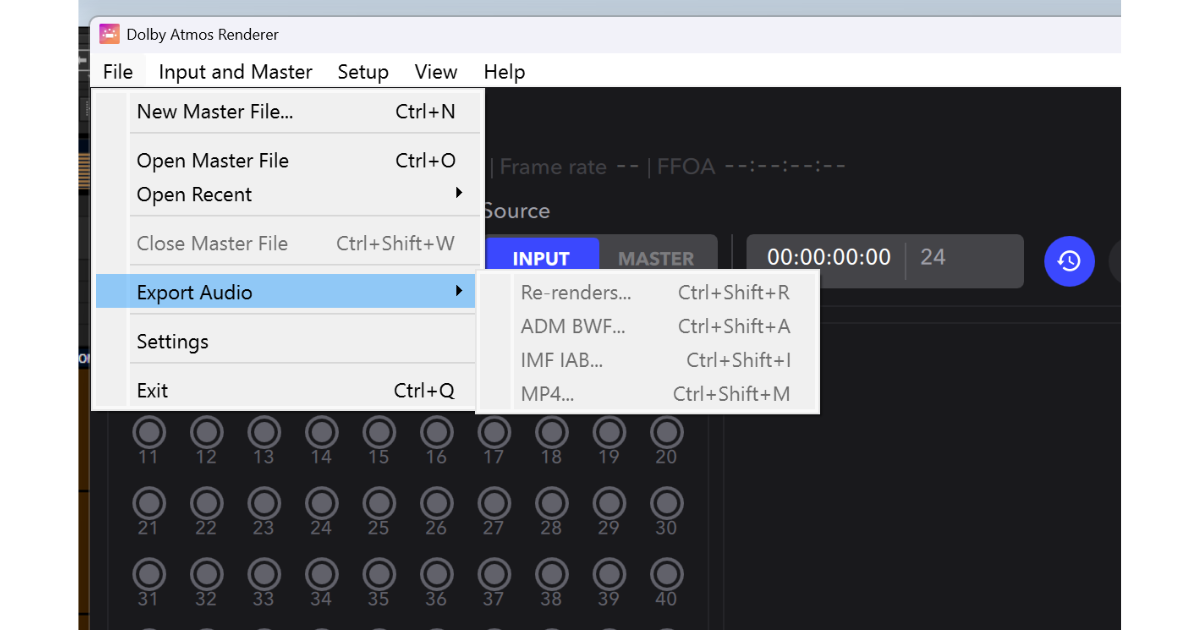
Task: Select channel 20 meter indicator
Action: pyautogui.click(x=666, y=432)
